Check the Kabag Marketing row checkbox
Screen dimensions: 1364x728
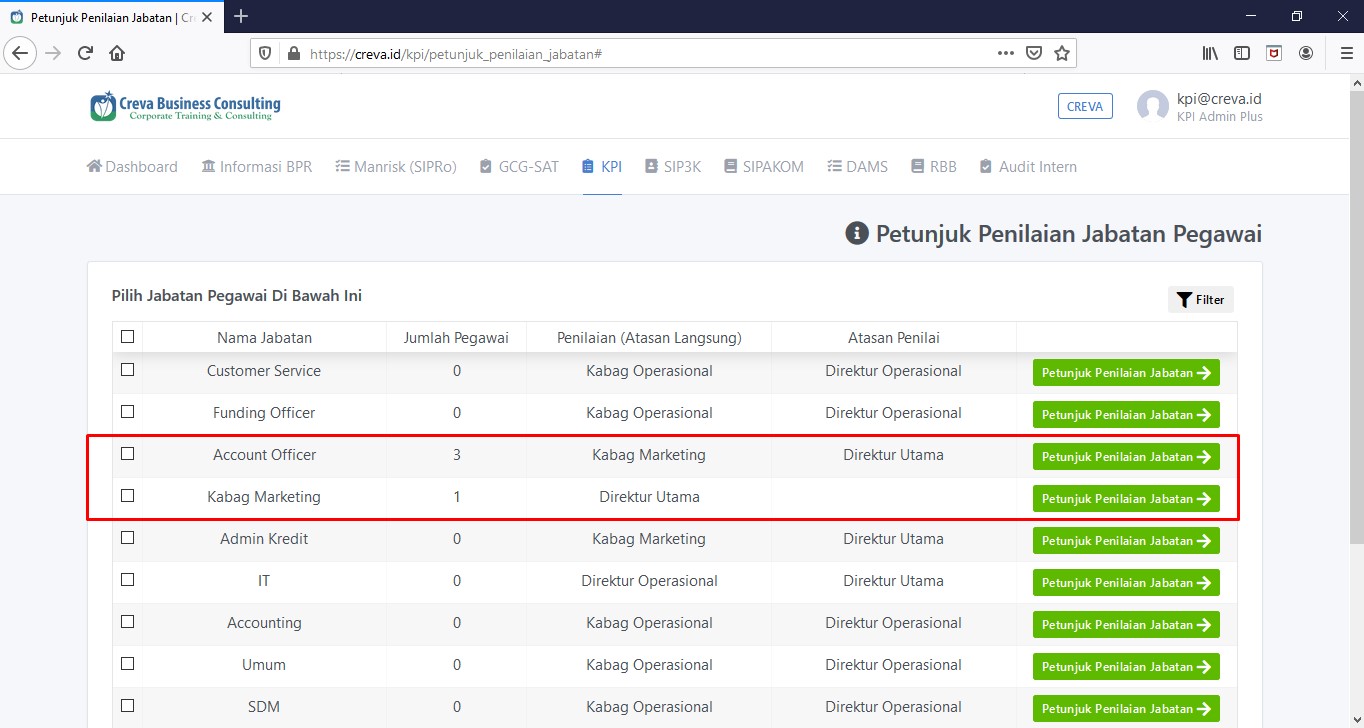click(x=127, y=496)
